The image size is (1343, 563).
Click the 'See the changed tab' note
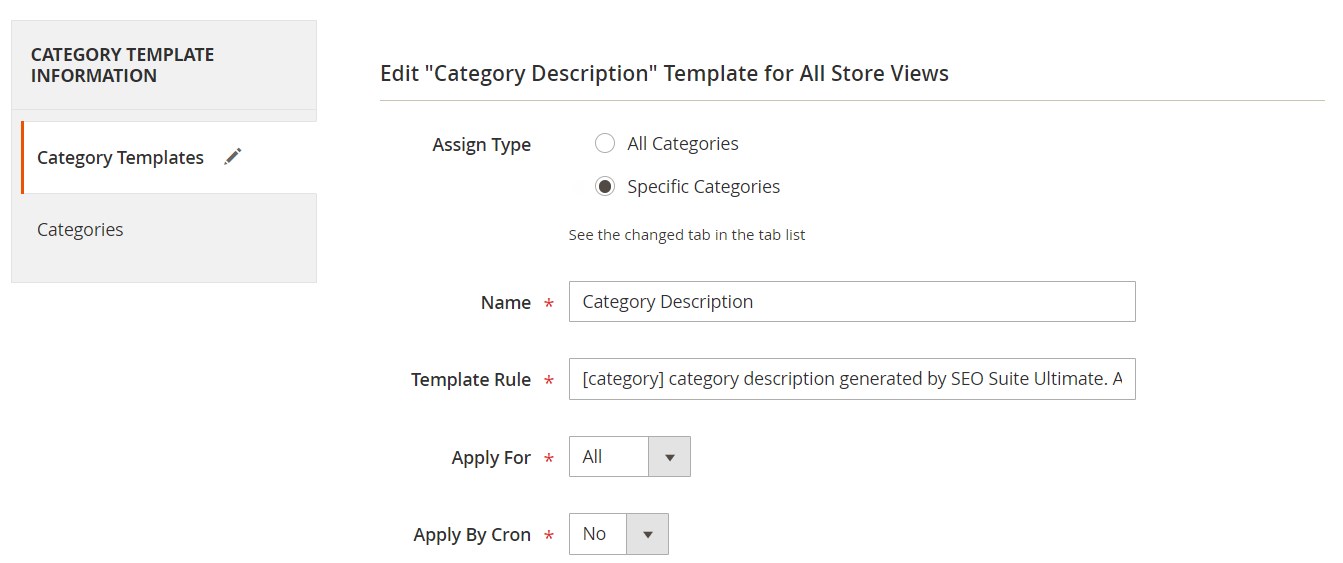[x=687, y=235]
